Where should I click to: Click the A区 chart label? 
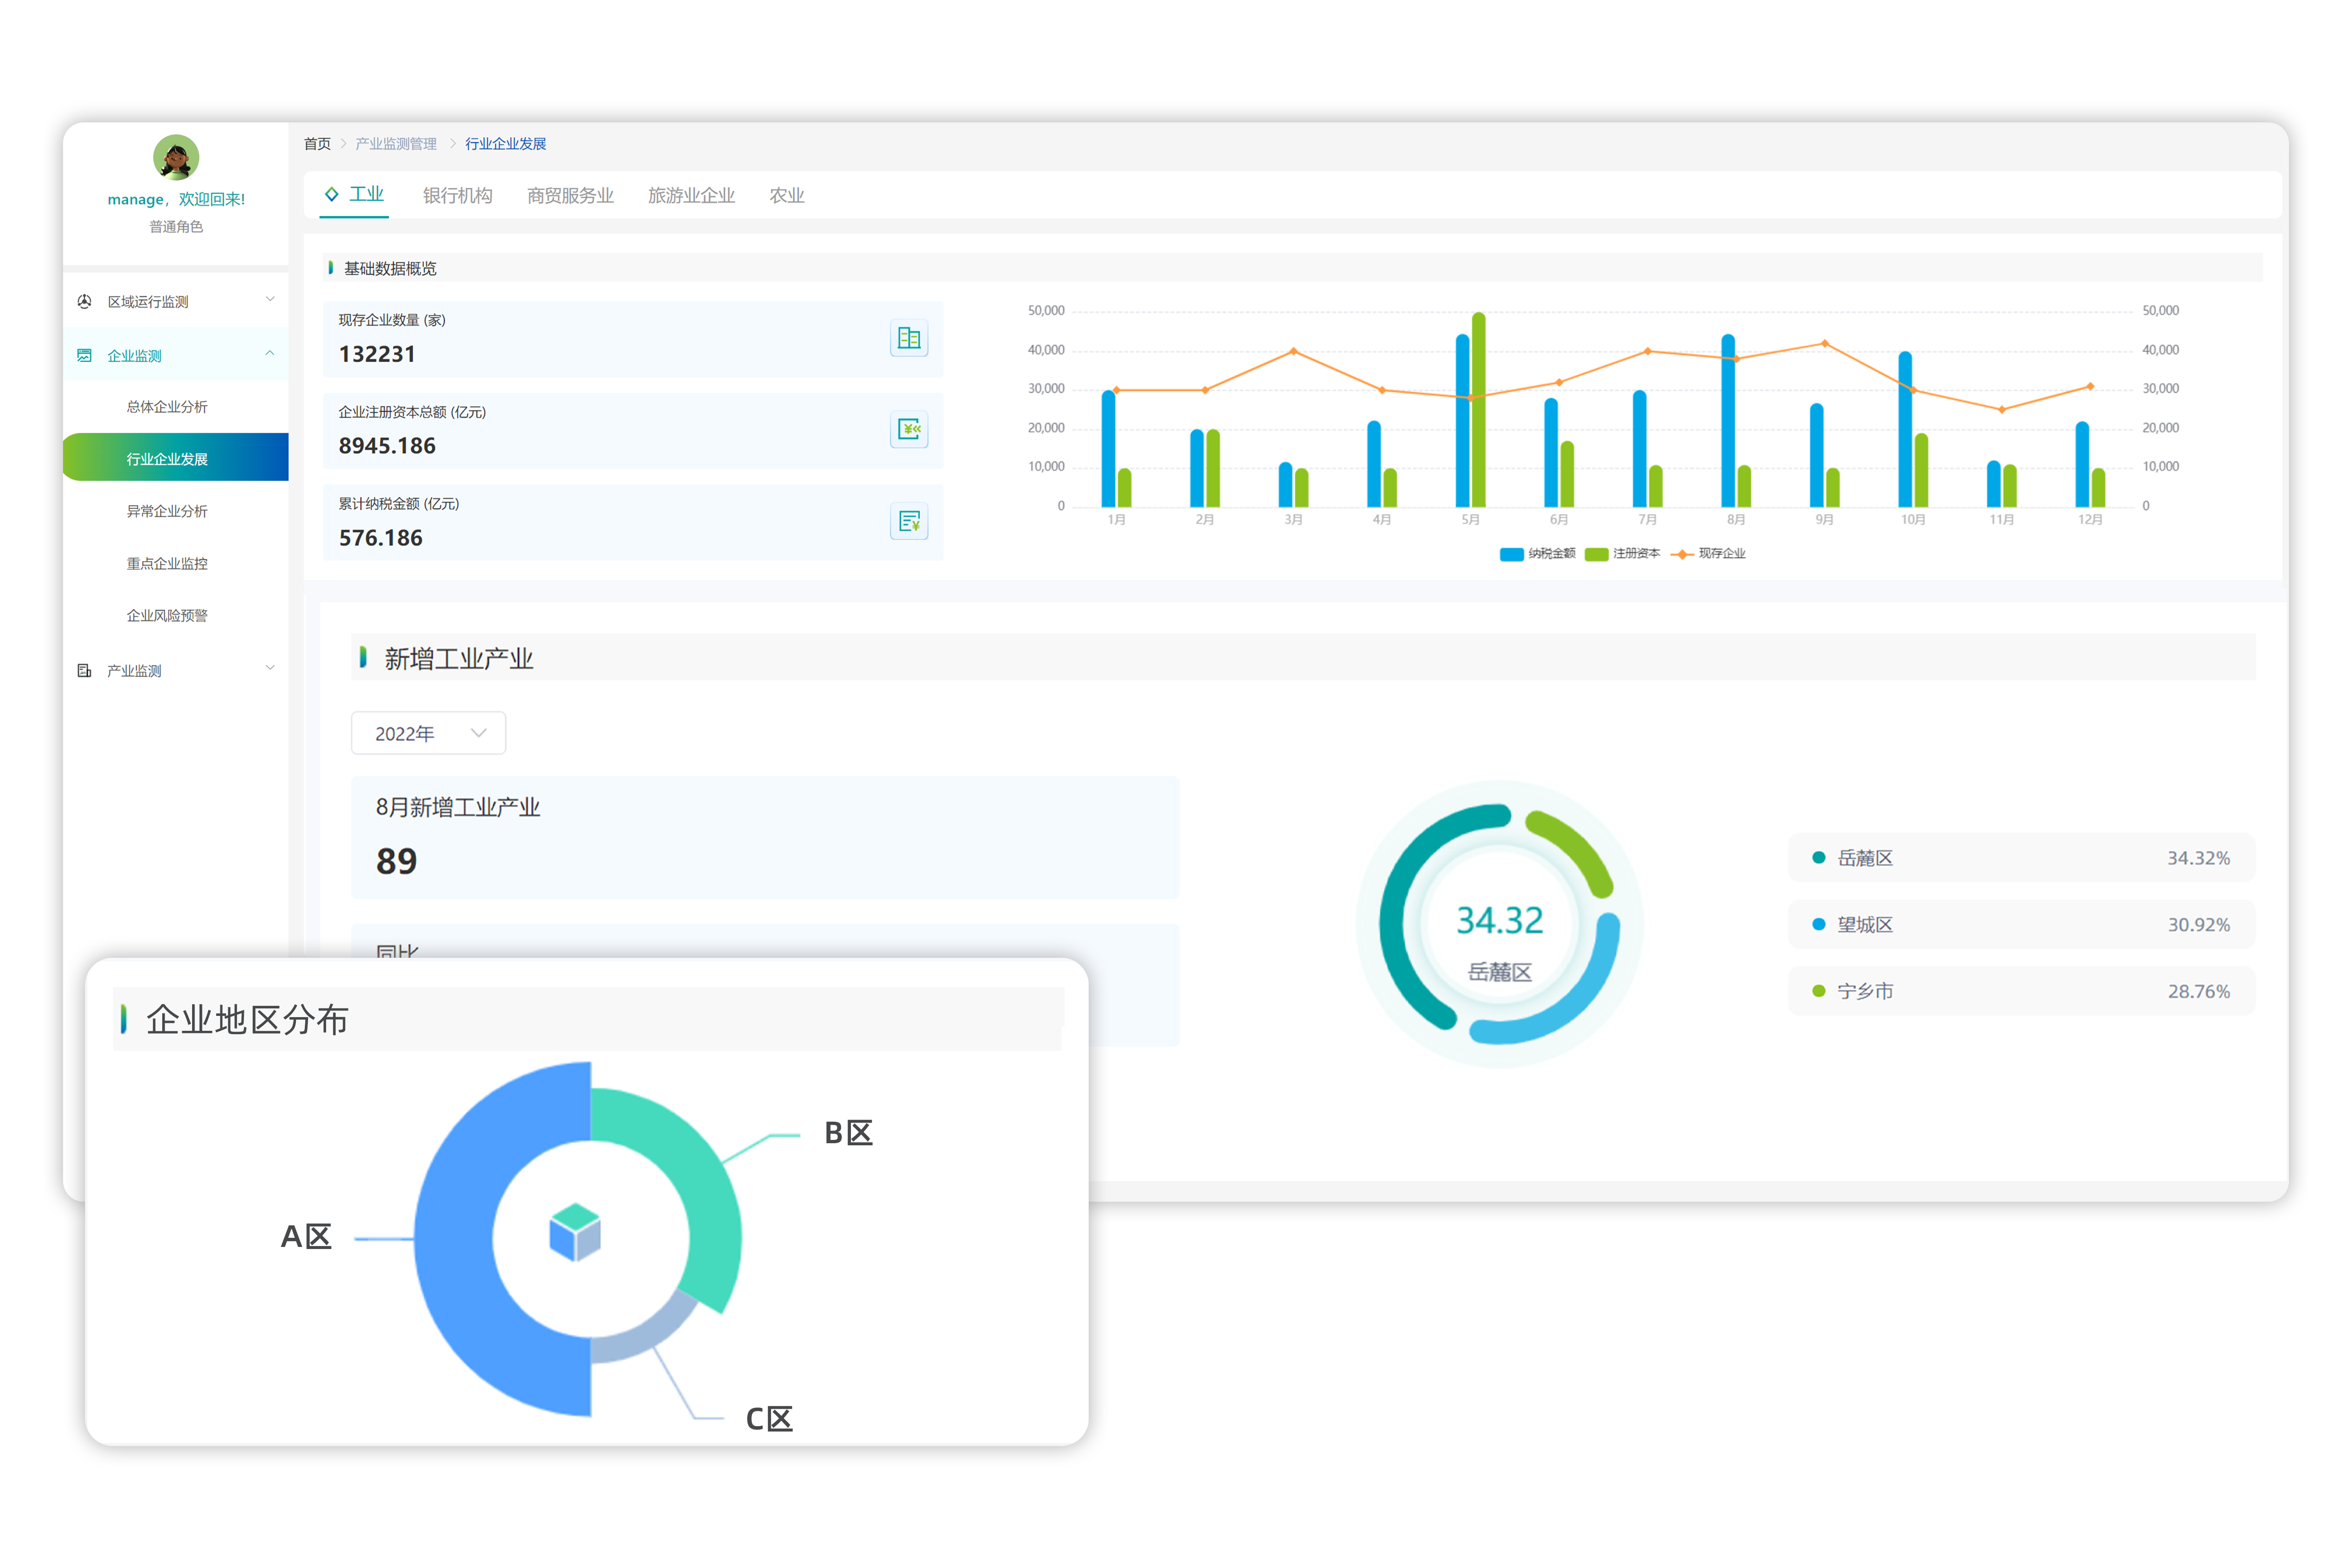[306, 1237]
